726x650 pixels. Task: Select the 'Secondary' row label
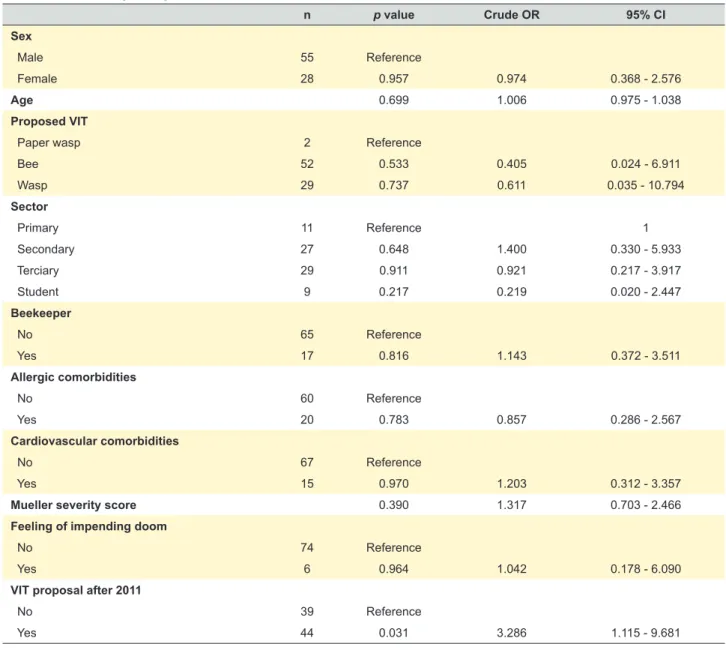coord(46,249)
